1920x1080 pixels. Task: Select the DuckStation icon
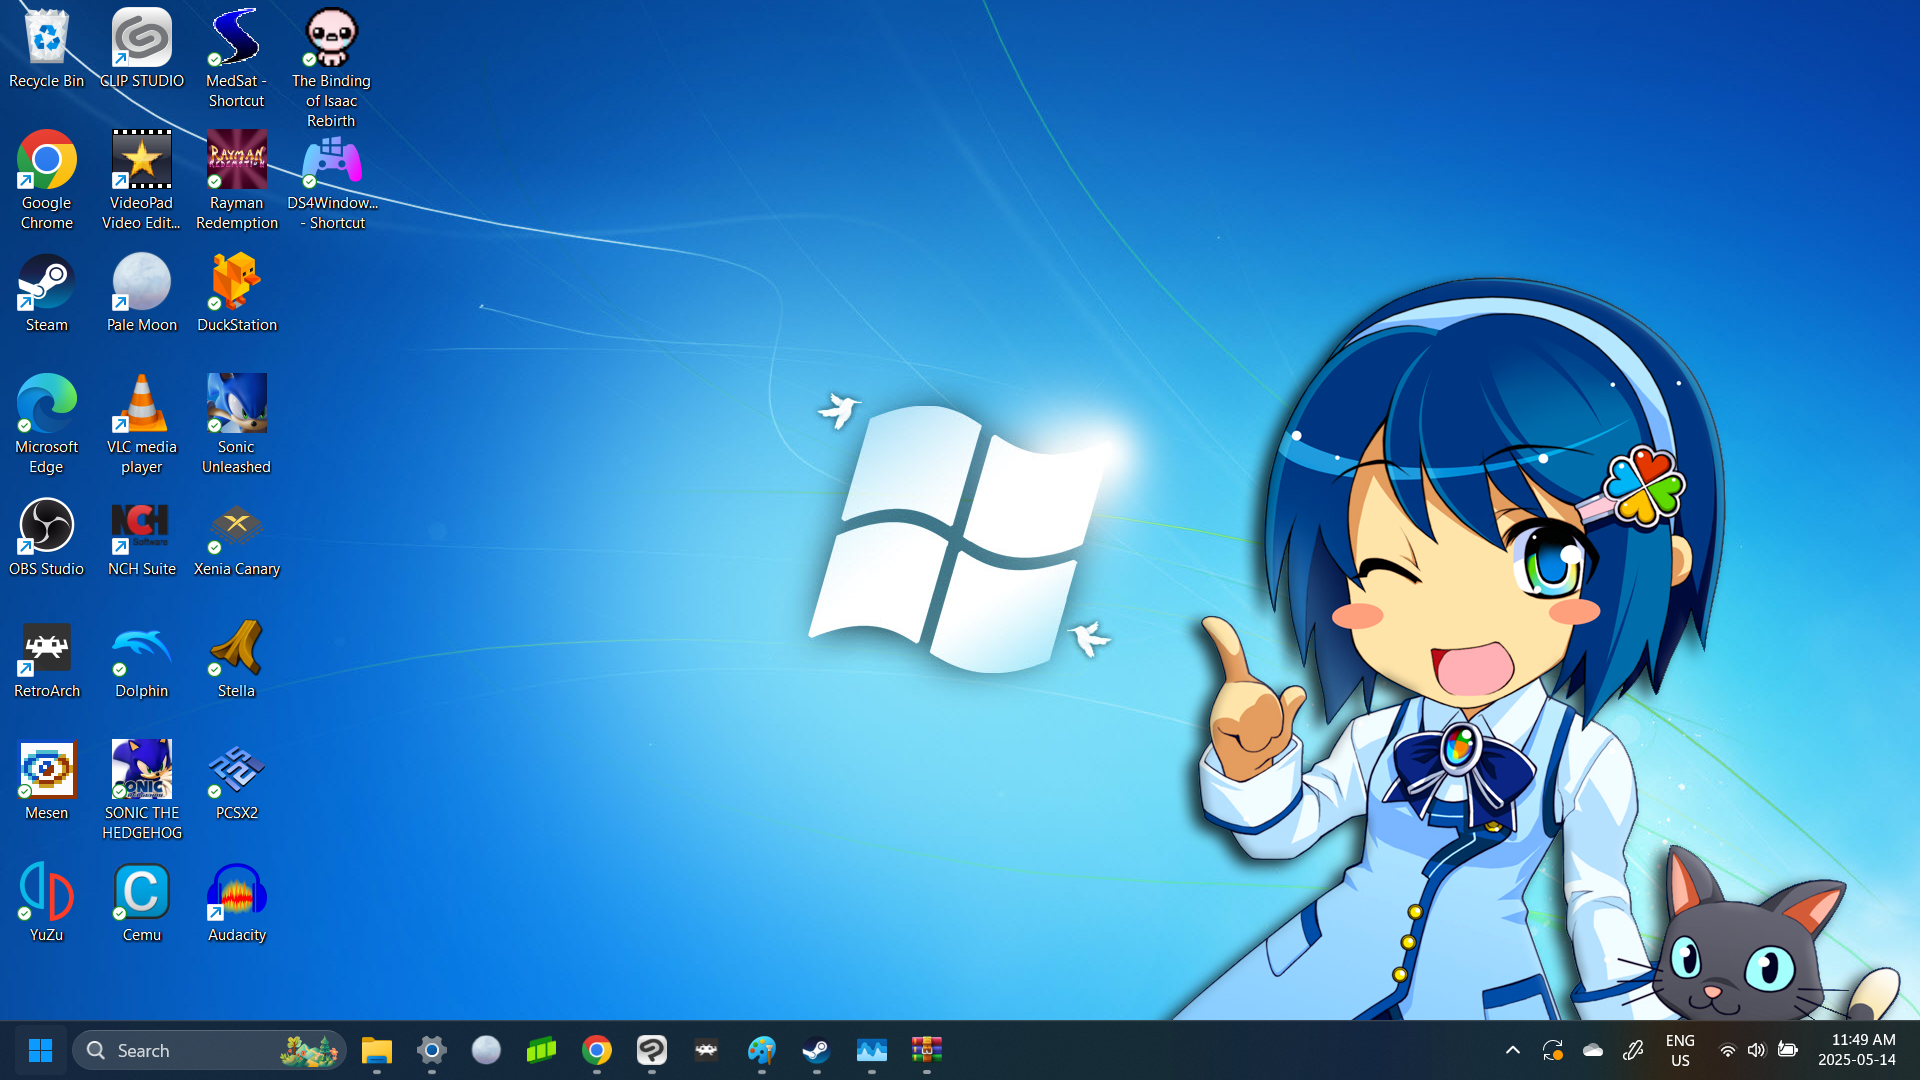pyautogui.click(x=236, y=293)
